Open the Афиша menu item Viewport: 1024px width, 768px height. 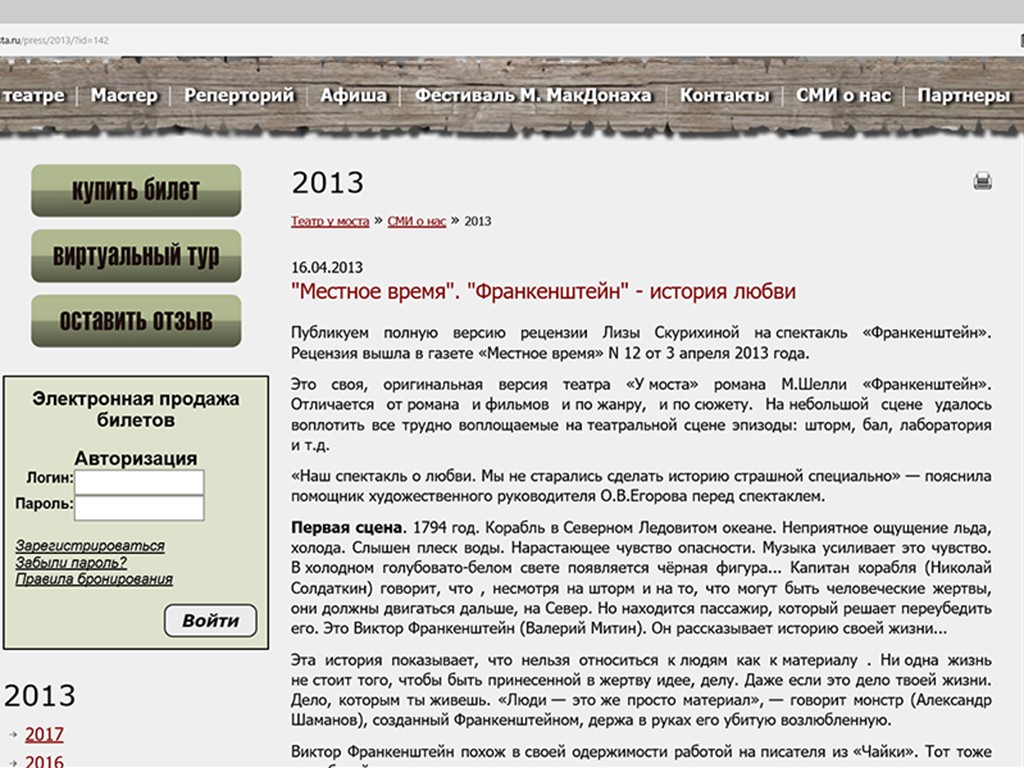point(353,95)
